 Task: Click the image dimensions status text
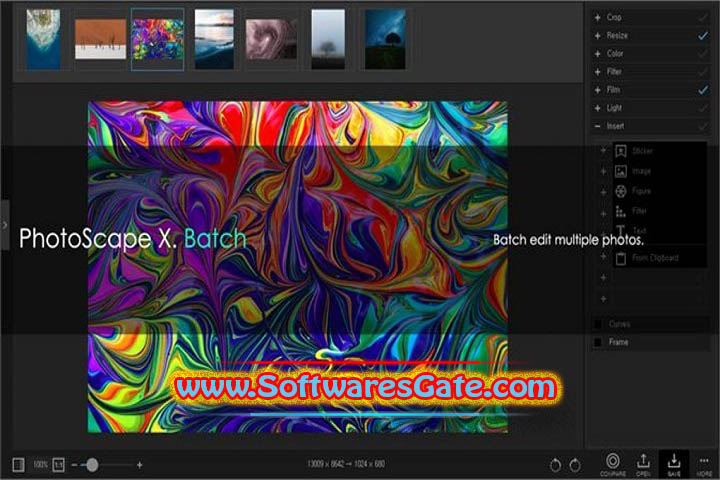(346, 464)
